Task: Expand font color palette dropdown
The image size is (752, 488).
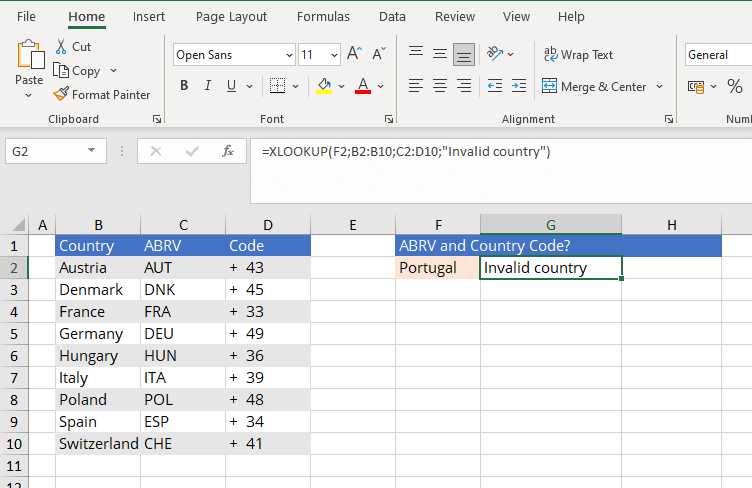Action: click(x=381, y=86)
